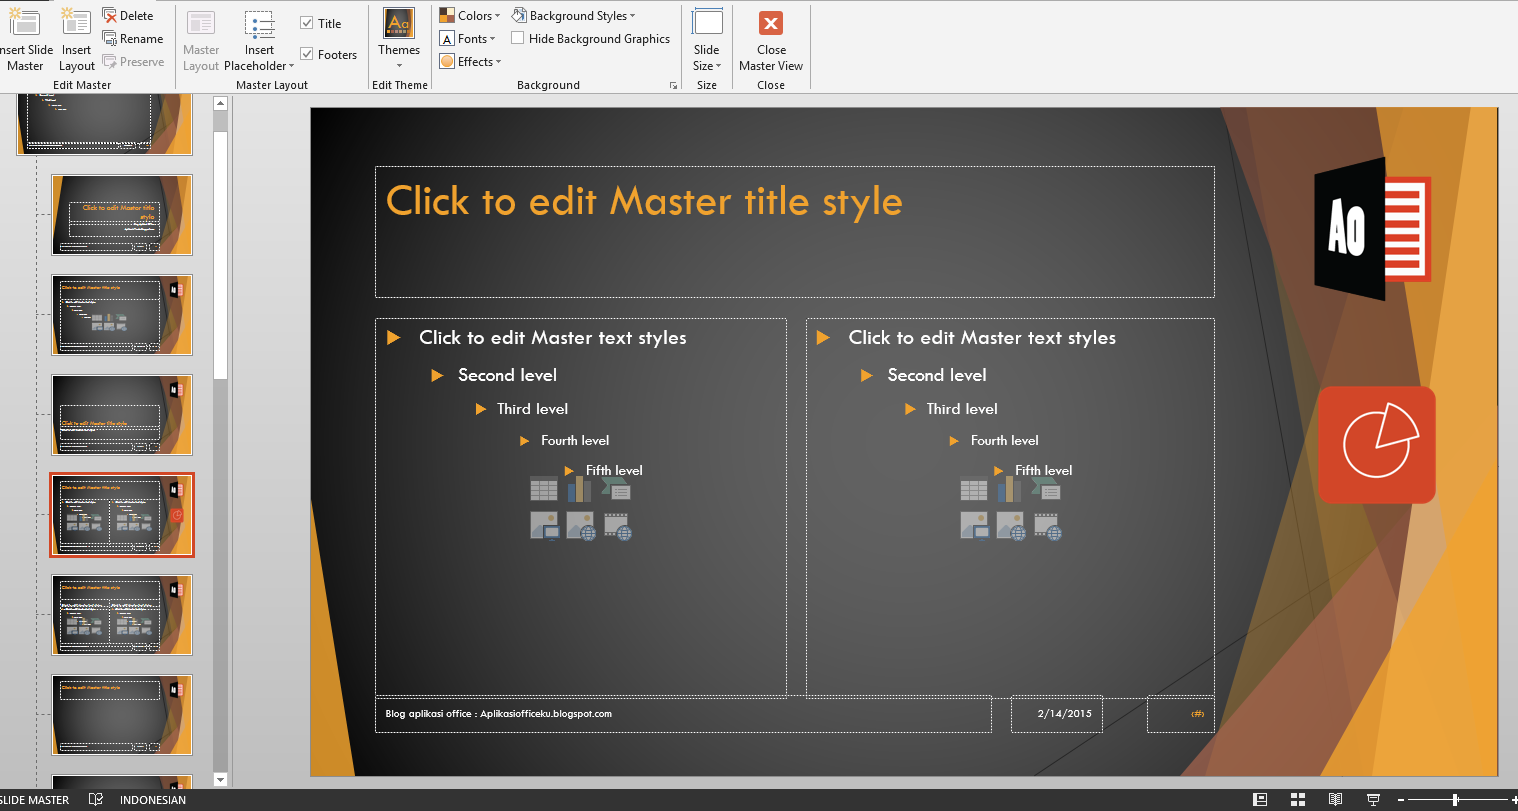Click Close Master View
Image resolution: width=1518 pixels, height=811 pixels.
pyautogui.click(x=771, y=40)
